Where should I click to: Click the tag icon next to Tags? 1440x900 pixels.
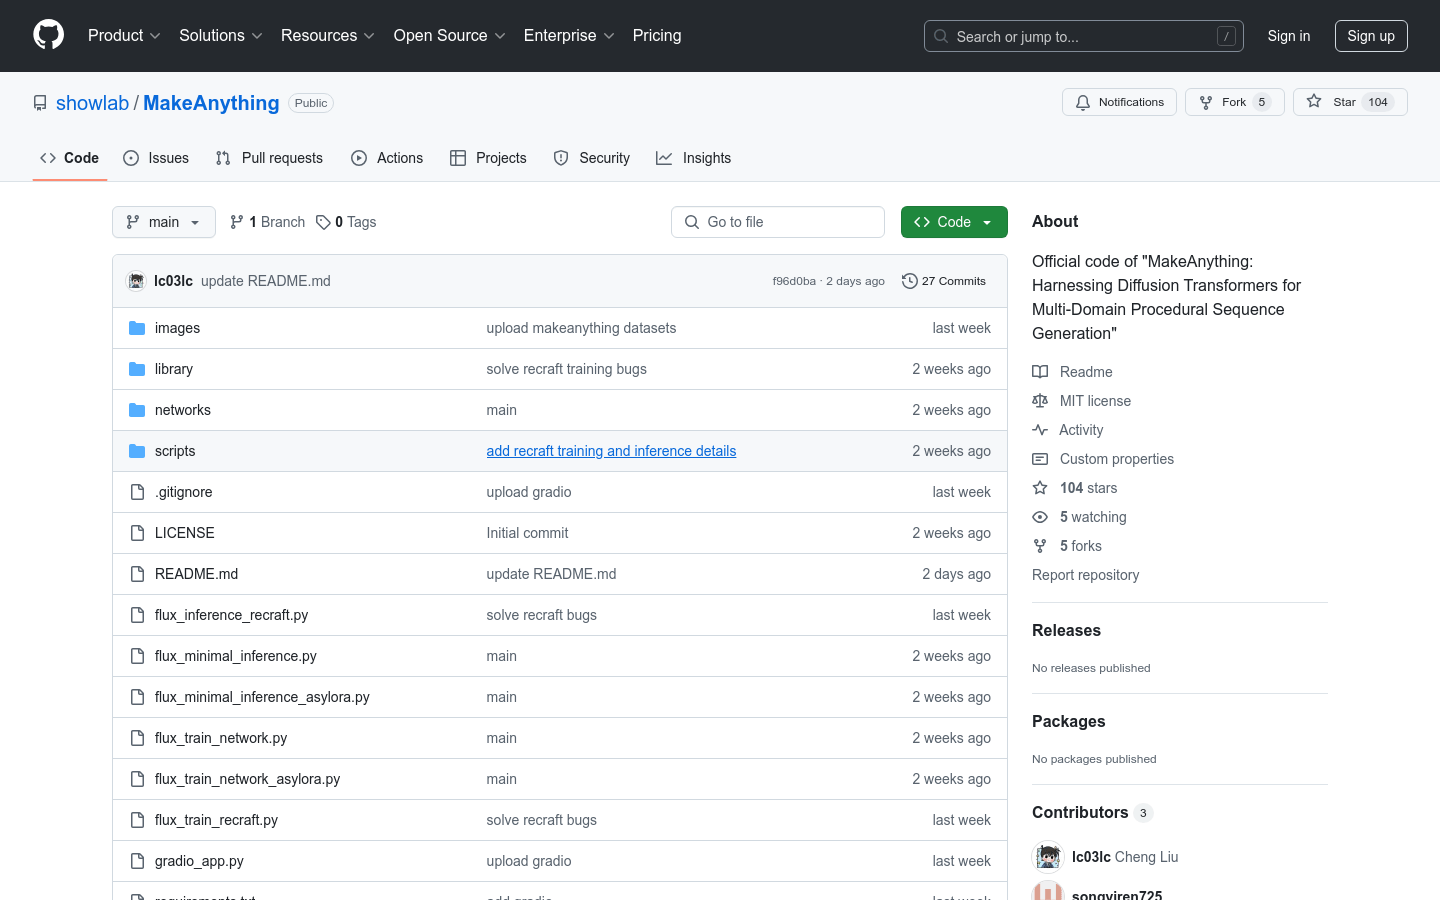tap(323, 222)
